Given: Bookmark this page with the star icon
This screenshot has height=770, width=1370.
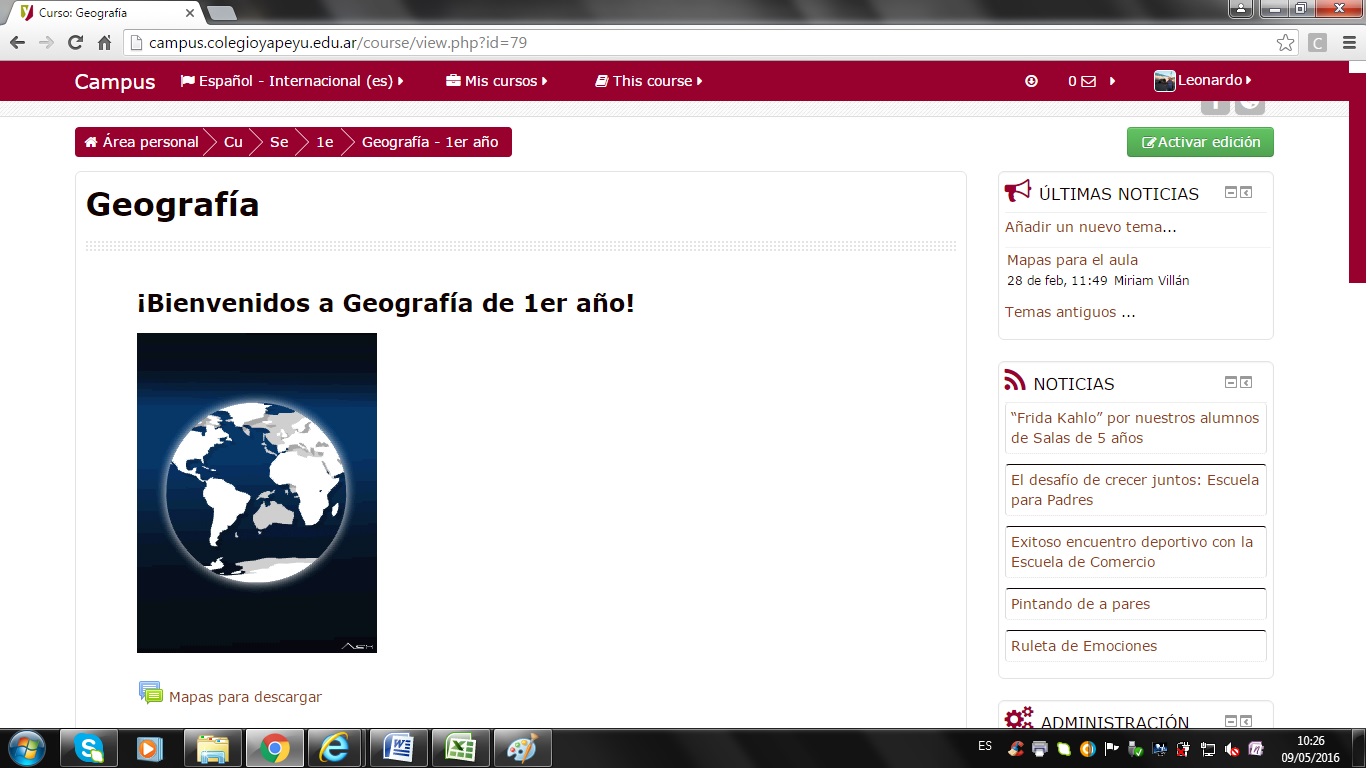Looking at the screenshot, I should [x=1285, y=43].
